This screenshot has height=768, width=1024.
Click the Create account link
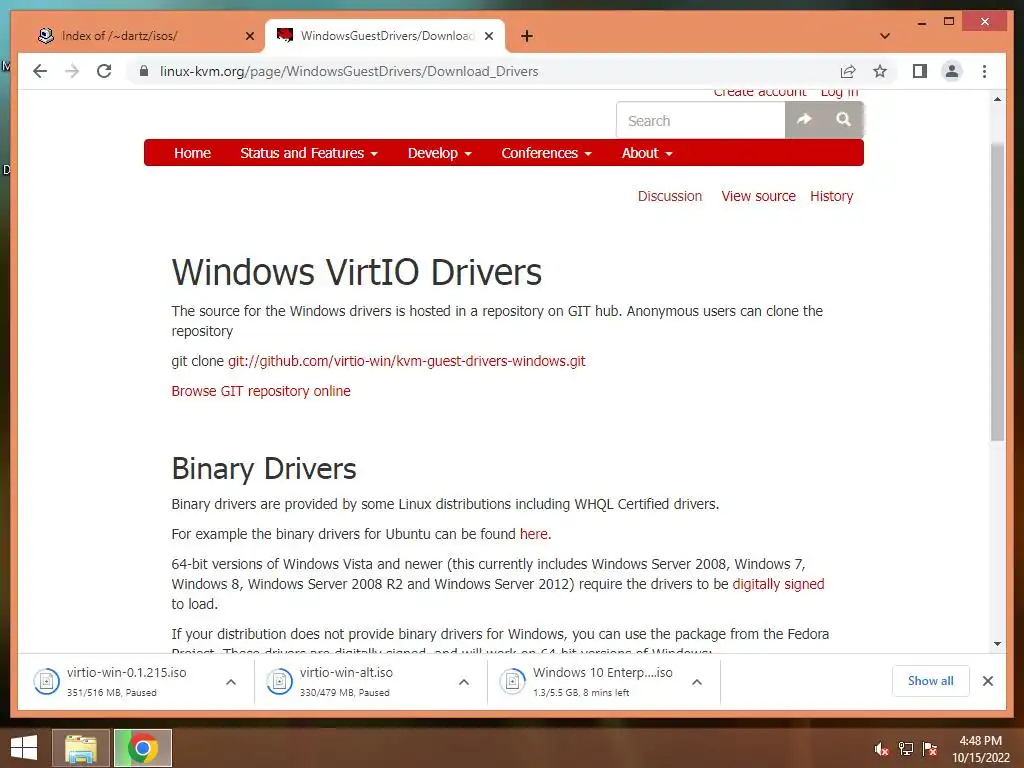click(x=760, y=93)
